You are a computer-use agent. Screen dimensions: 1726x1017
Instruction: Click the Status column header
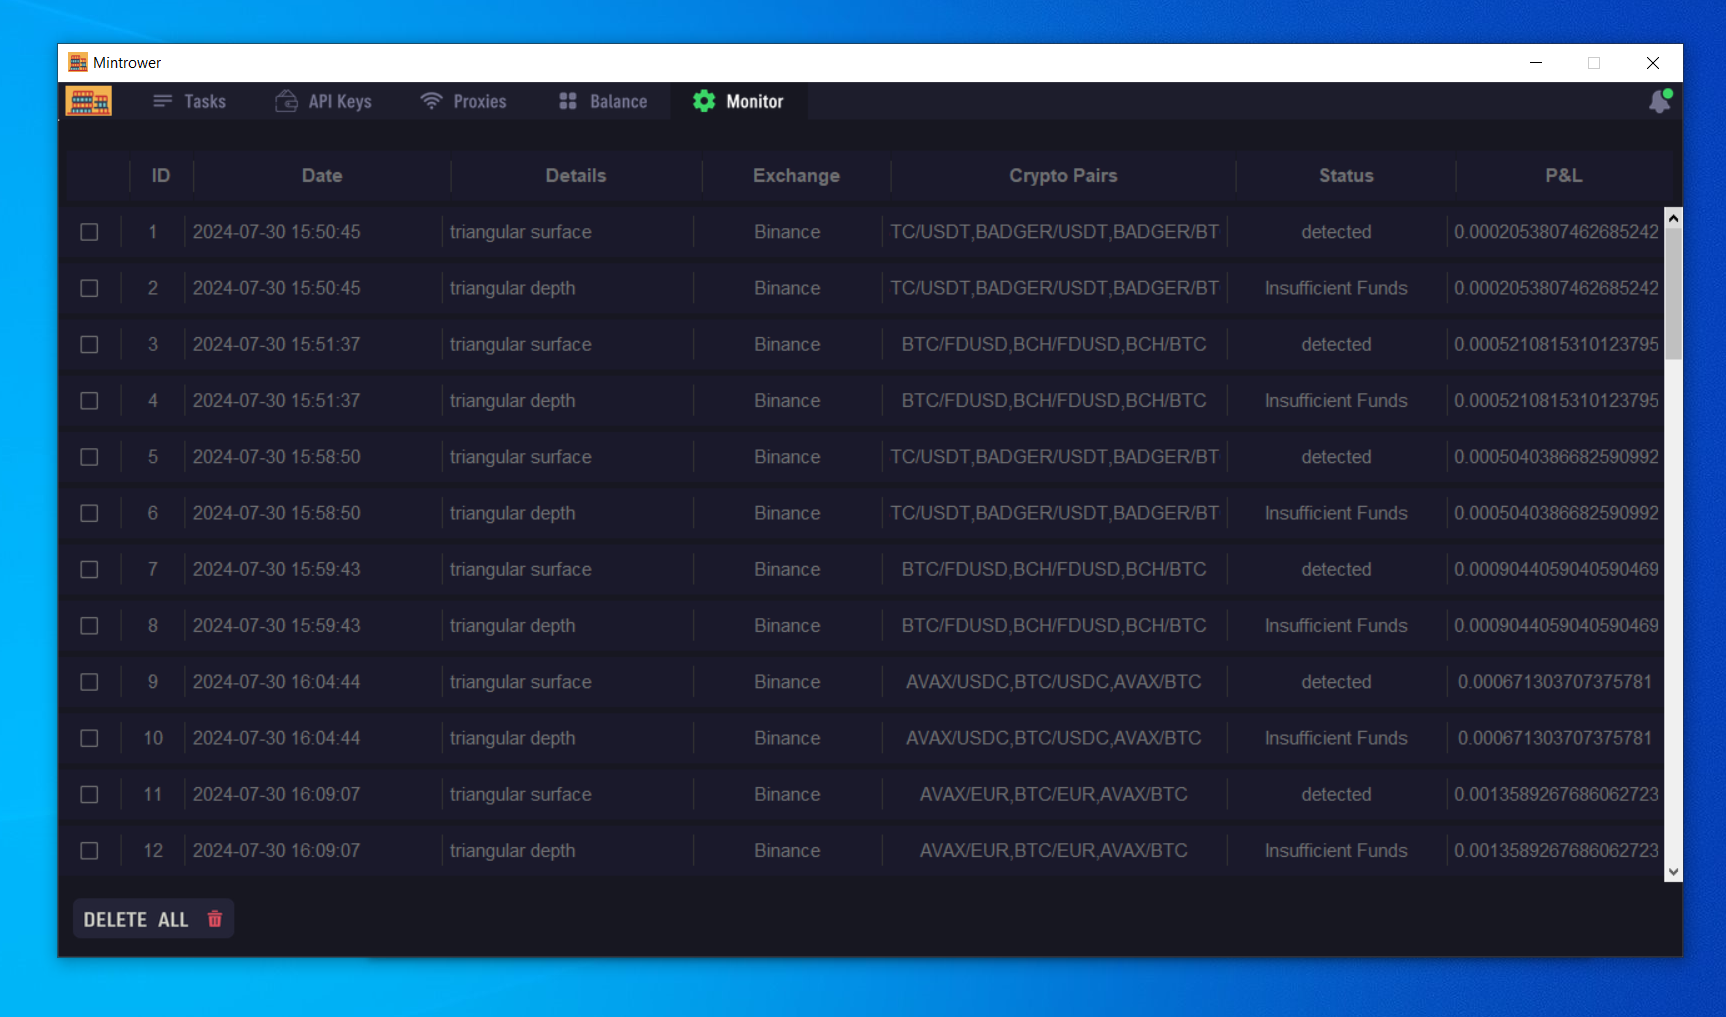(x=1345, y=176)
